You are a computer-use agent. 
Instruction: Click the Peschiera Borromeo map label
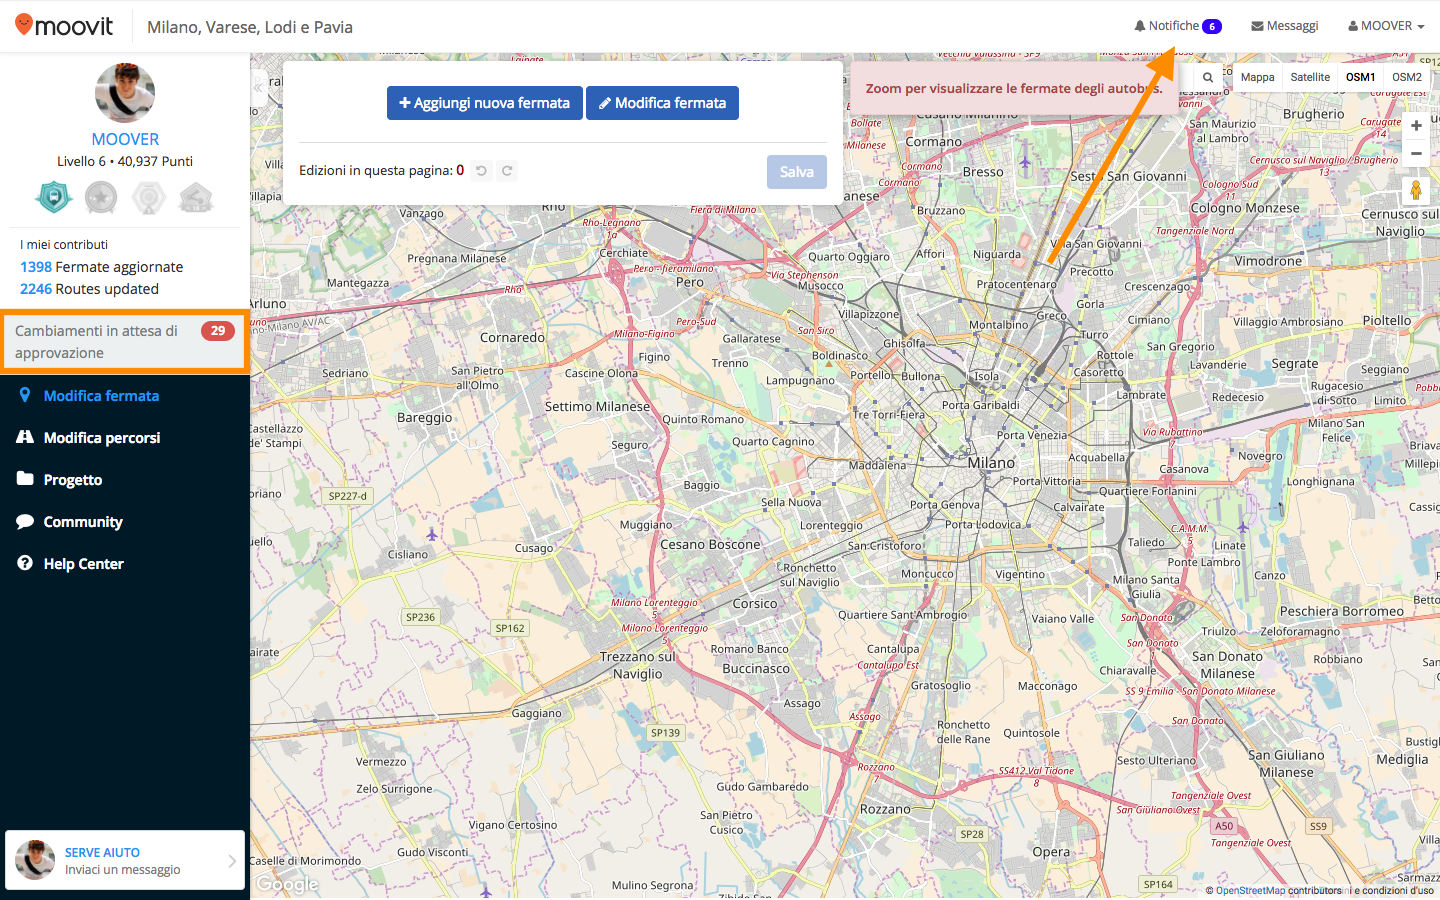pyautogui.click(x=1342, y=611)
